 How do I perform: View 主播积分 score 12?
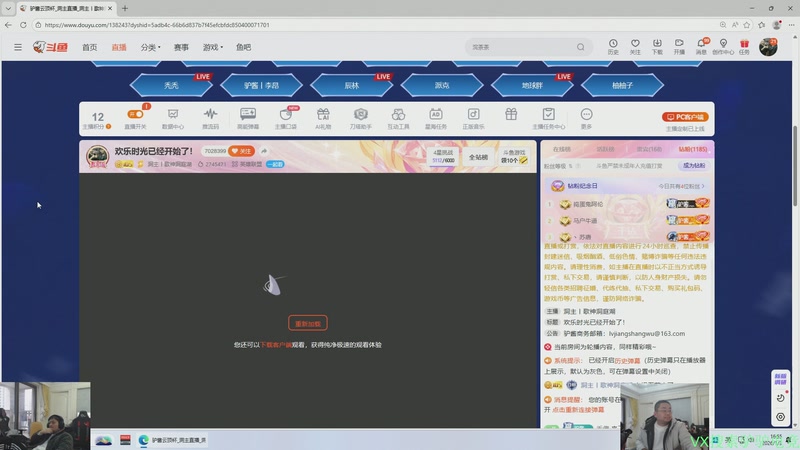[98, 120]
